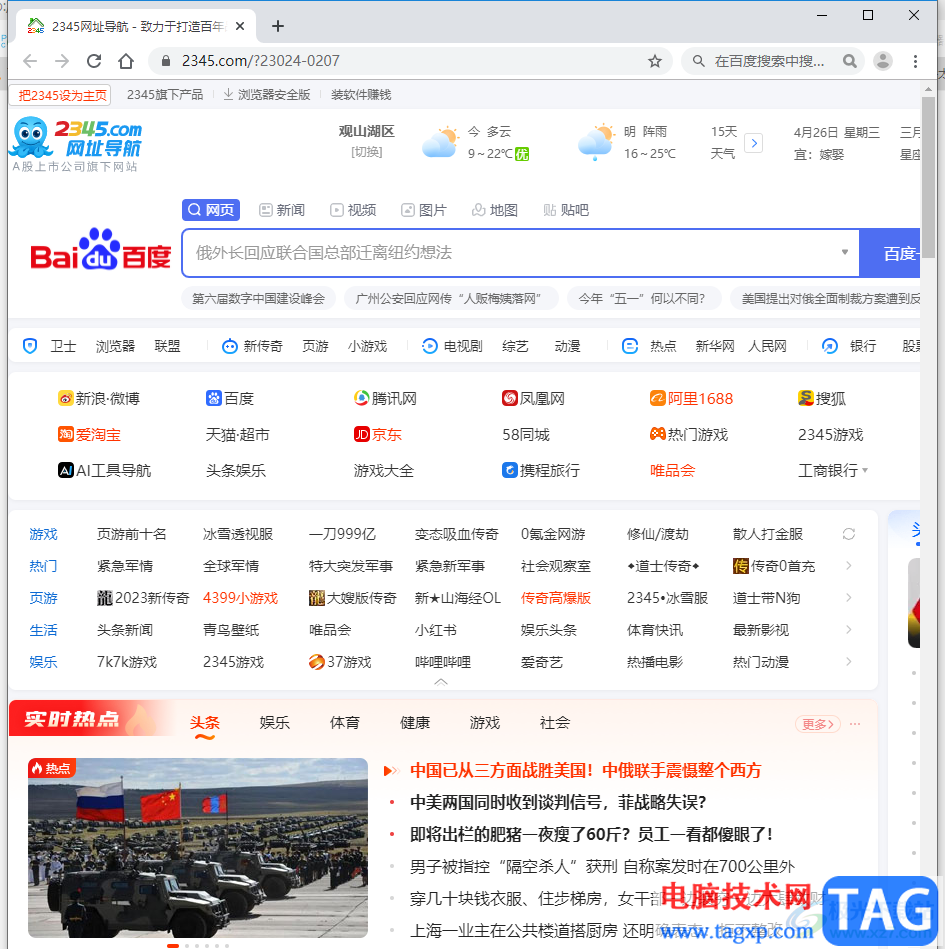The image size is (945, 949).
Task: Open the home page icon
Action: [x=126, y=61]
